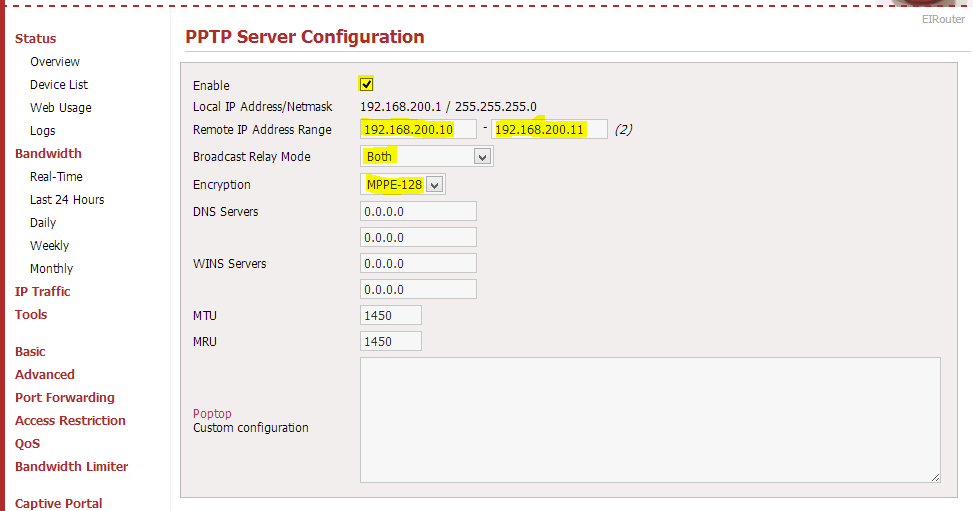Click the textarea resize grip handle

tap(935, 477)
